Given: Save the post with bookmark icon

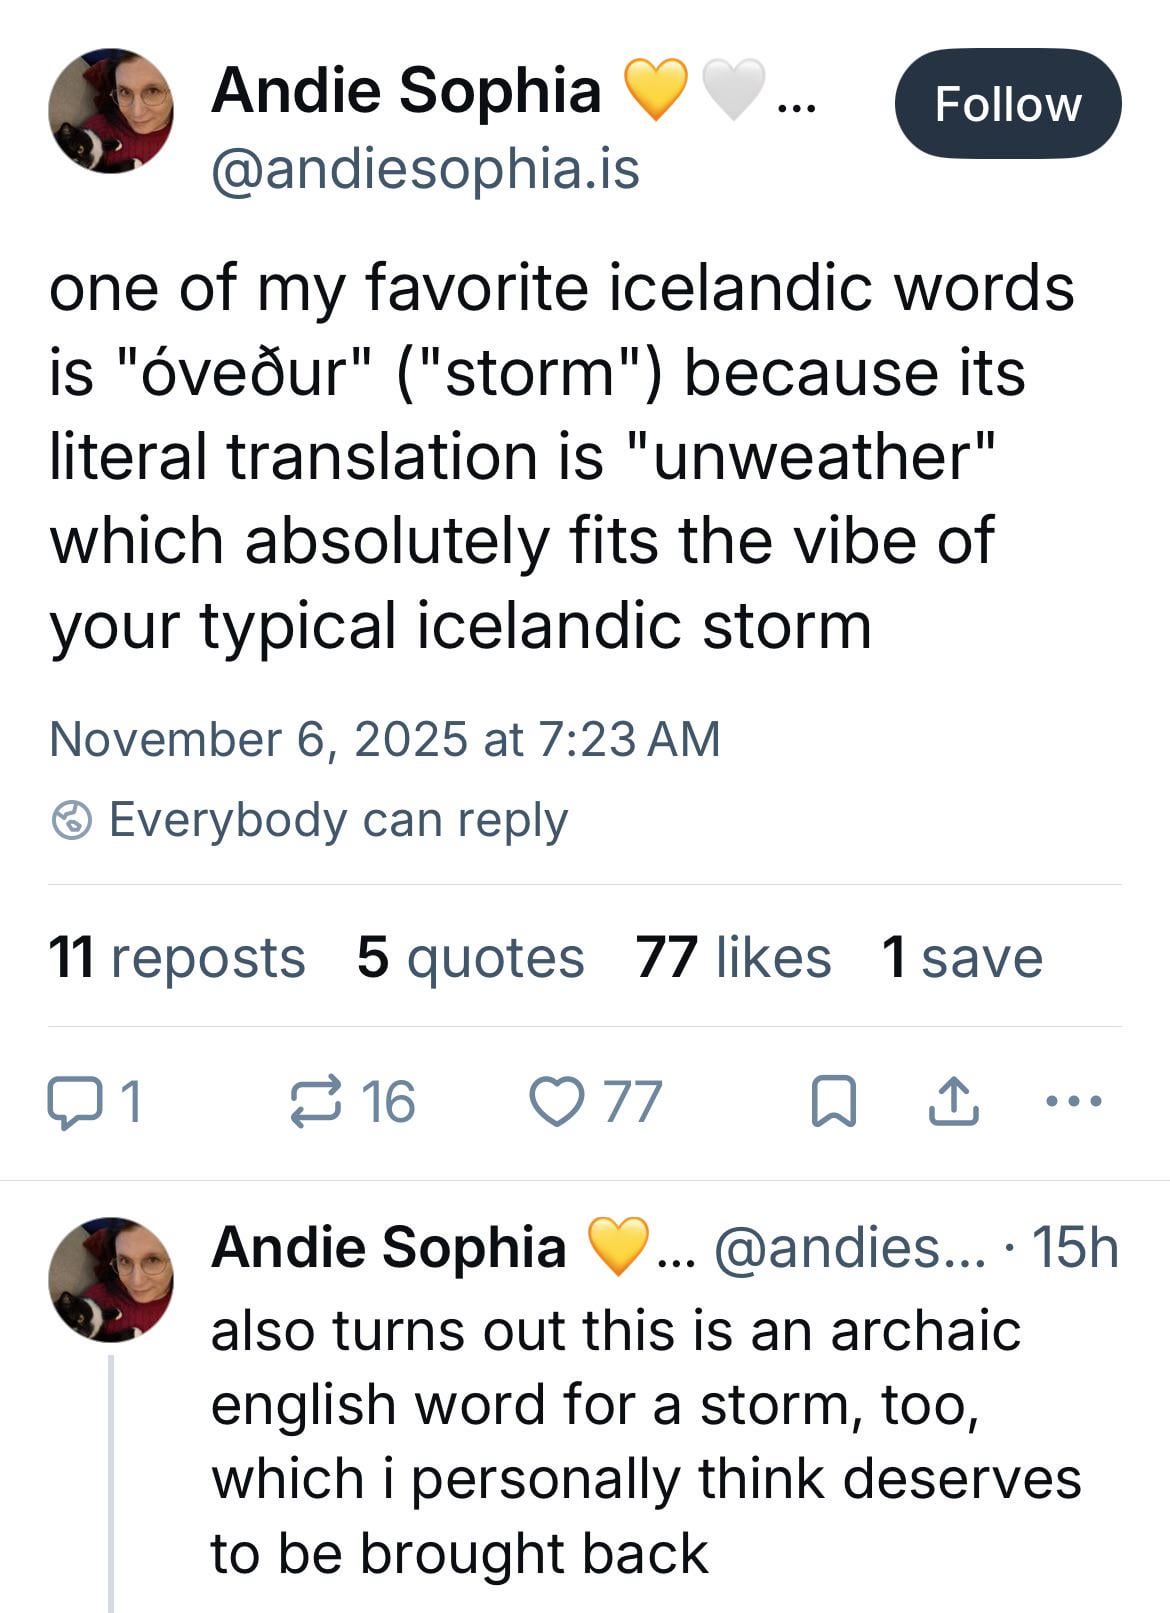Looking at the screenshot, I should tap(832, 1103).
